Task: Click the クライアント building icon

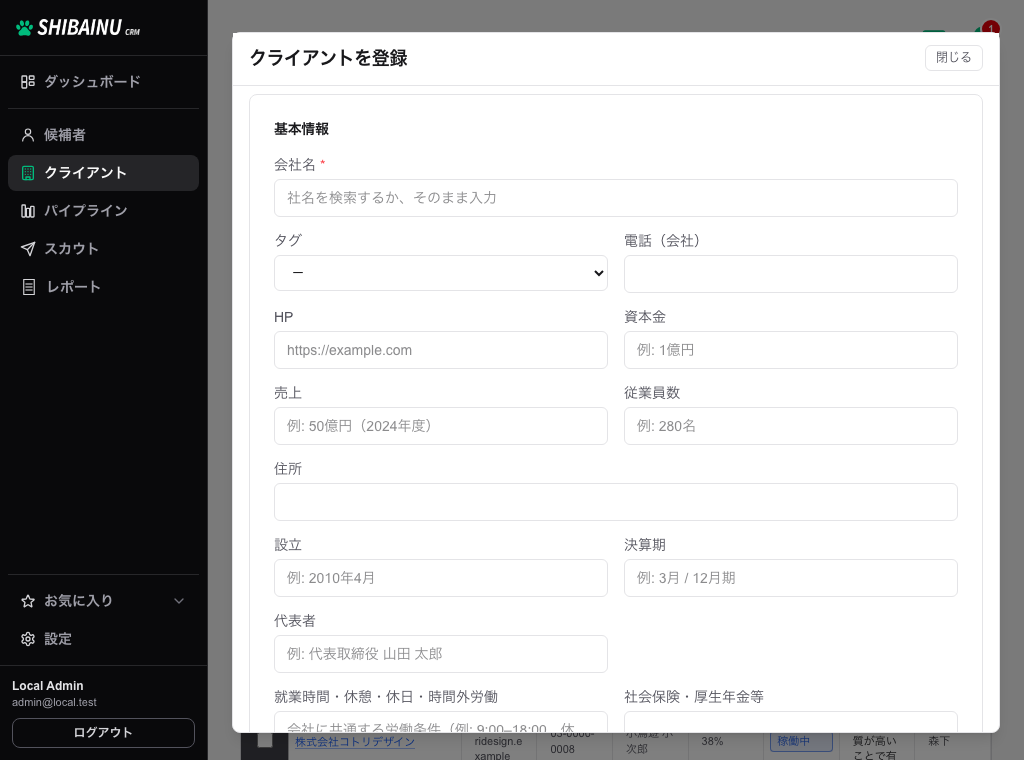Action: (x=27, y=173)
